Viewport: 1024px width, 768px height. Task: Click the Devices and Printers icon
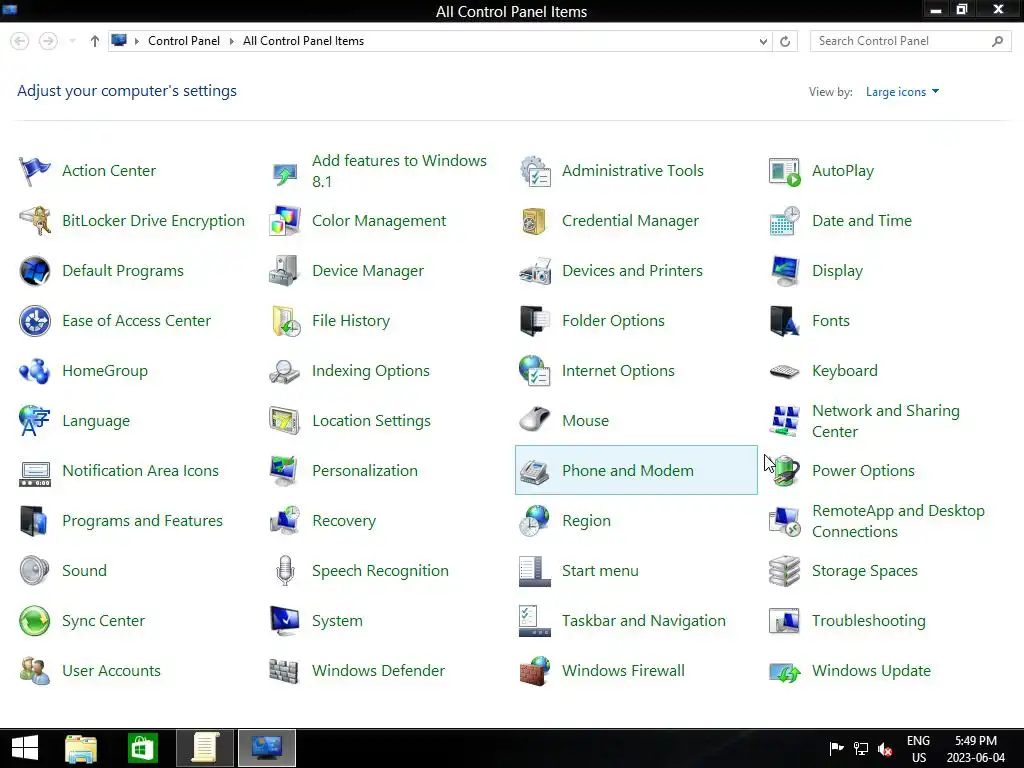tap(535, 271)
